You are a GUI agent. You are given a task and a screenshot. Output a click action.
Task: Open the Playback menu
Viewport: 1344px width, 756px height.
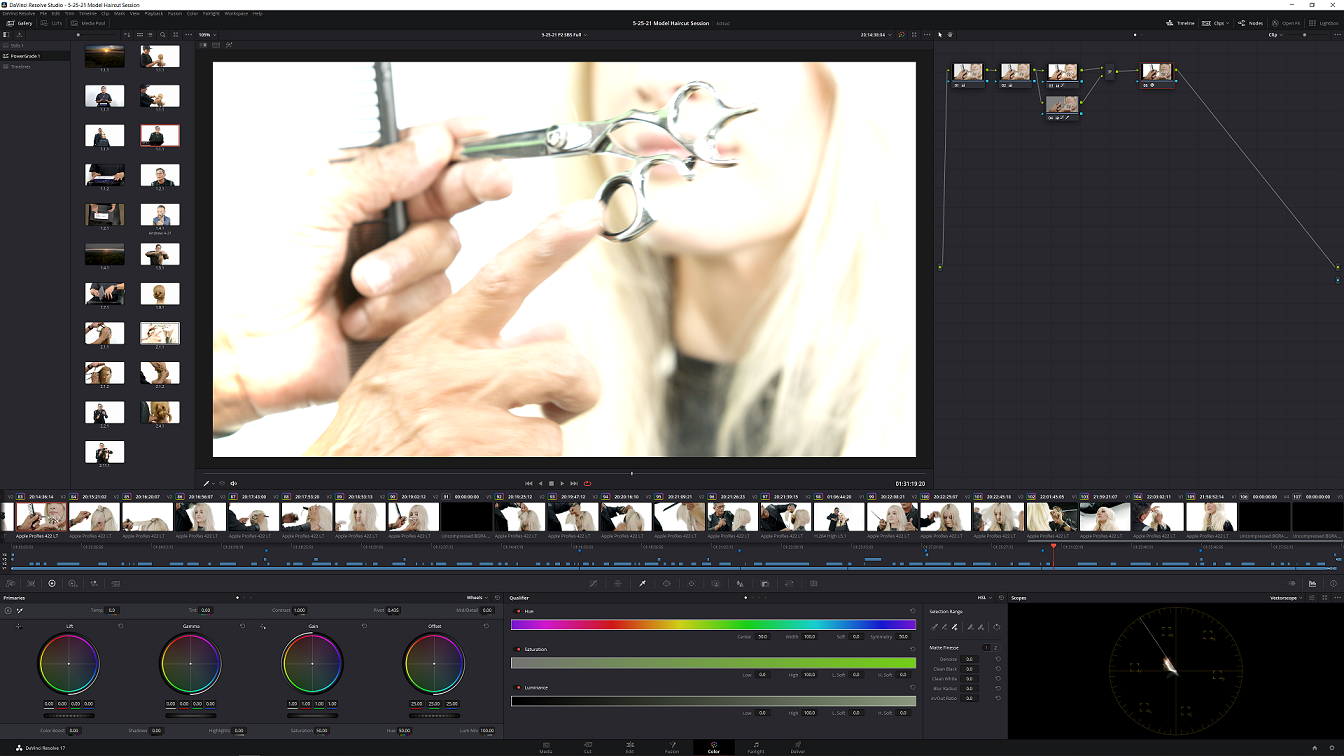tap(154, 13)
